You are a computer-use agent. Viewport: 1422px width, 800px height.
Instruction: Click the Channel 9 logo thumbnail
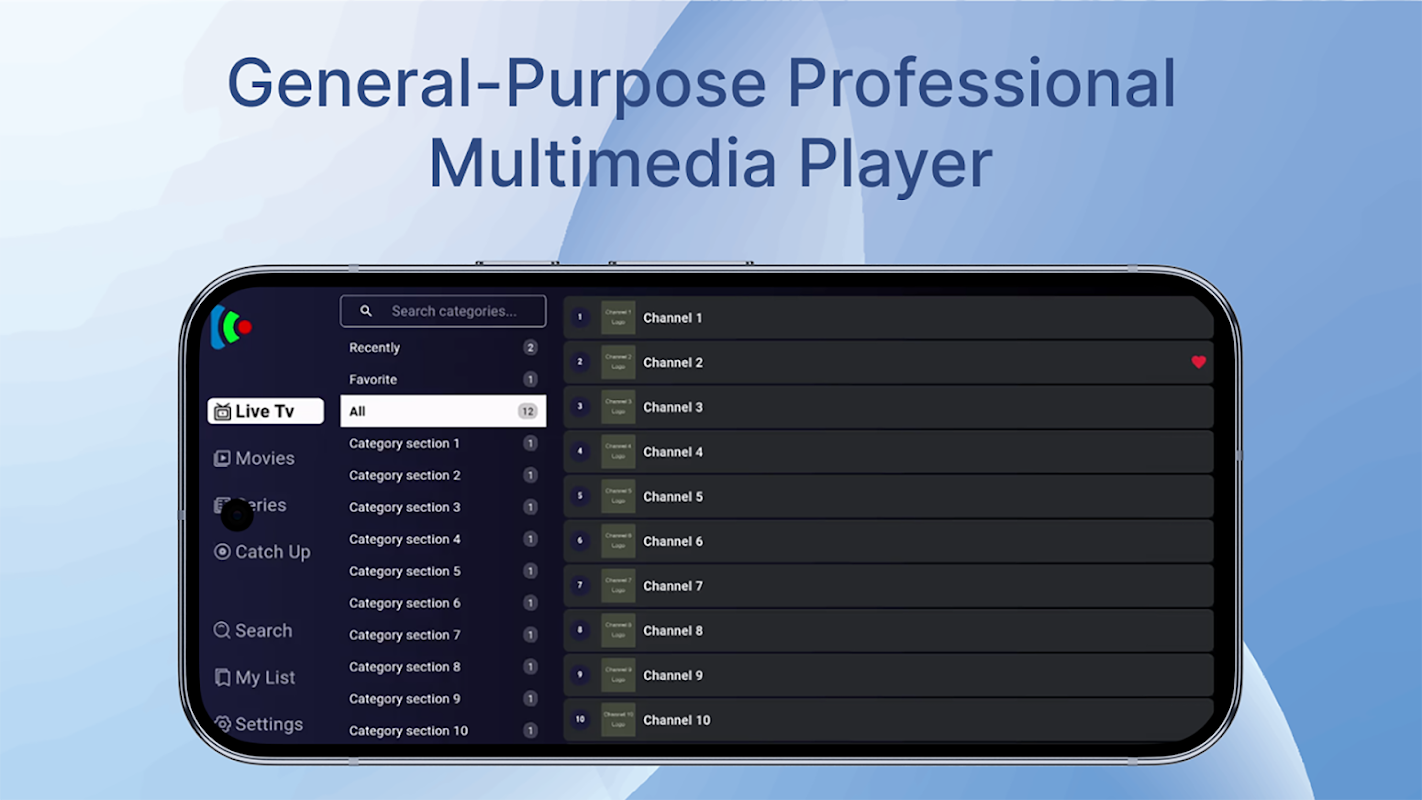pos(618,675)
